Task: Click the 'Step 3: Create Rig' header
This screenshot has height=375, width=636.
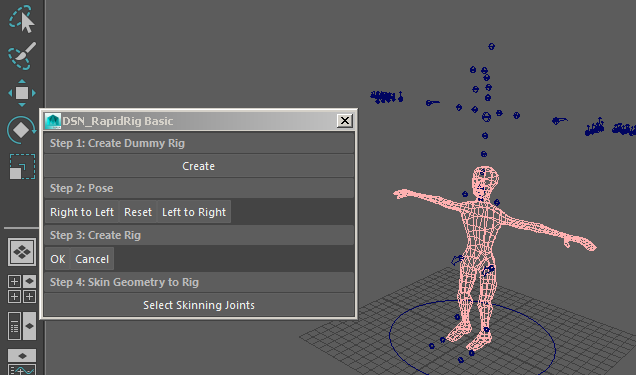Action: coord(199,235)
